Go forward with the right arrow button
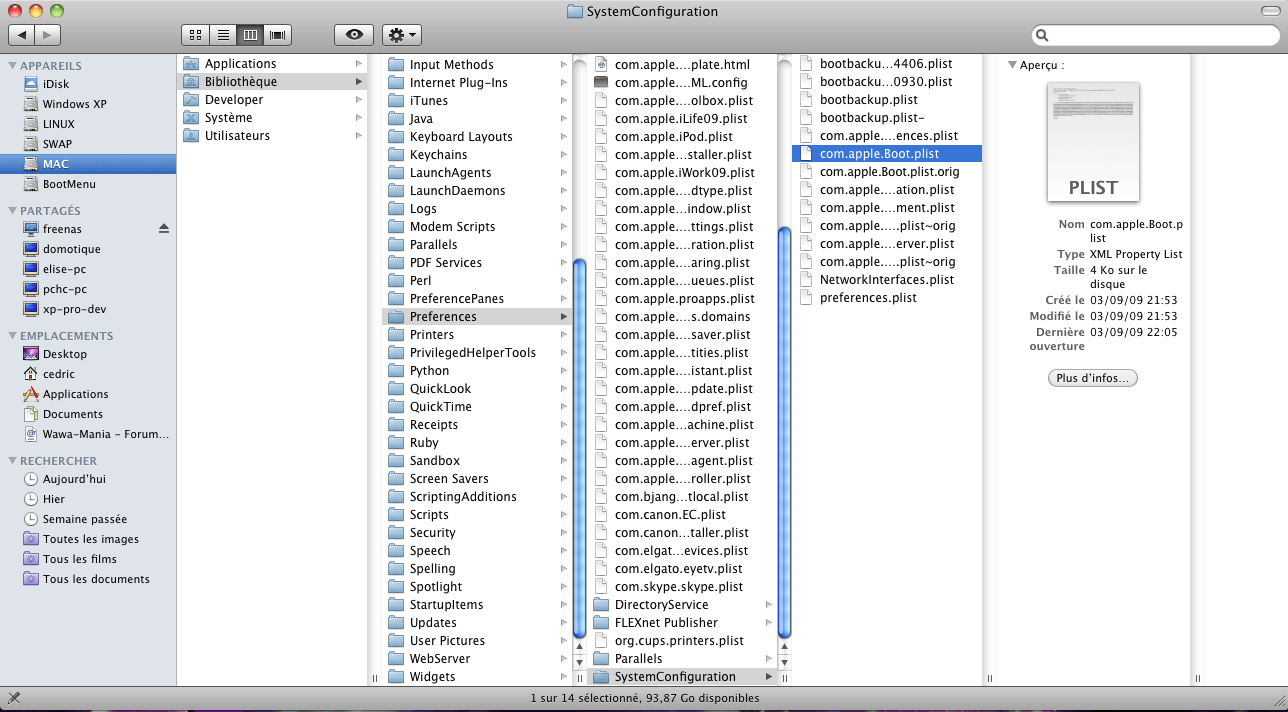The image size is (1288, 712). (48, 35)
